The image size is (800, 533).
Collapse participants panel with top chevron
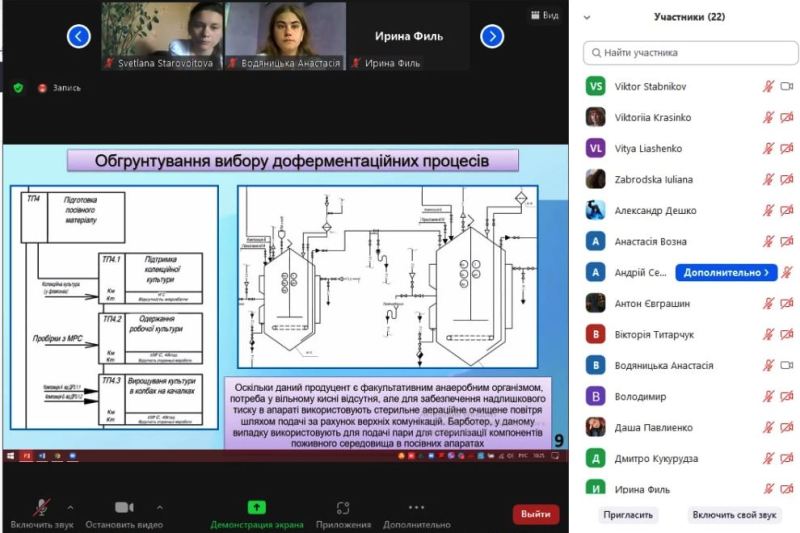(587, 17)
